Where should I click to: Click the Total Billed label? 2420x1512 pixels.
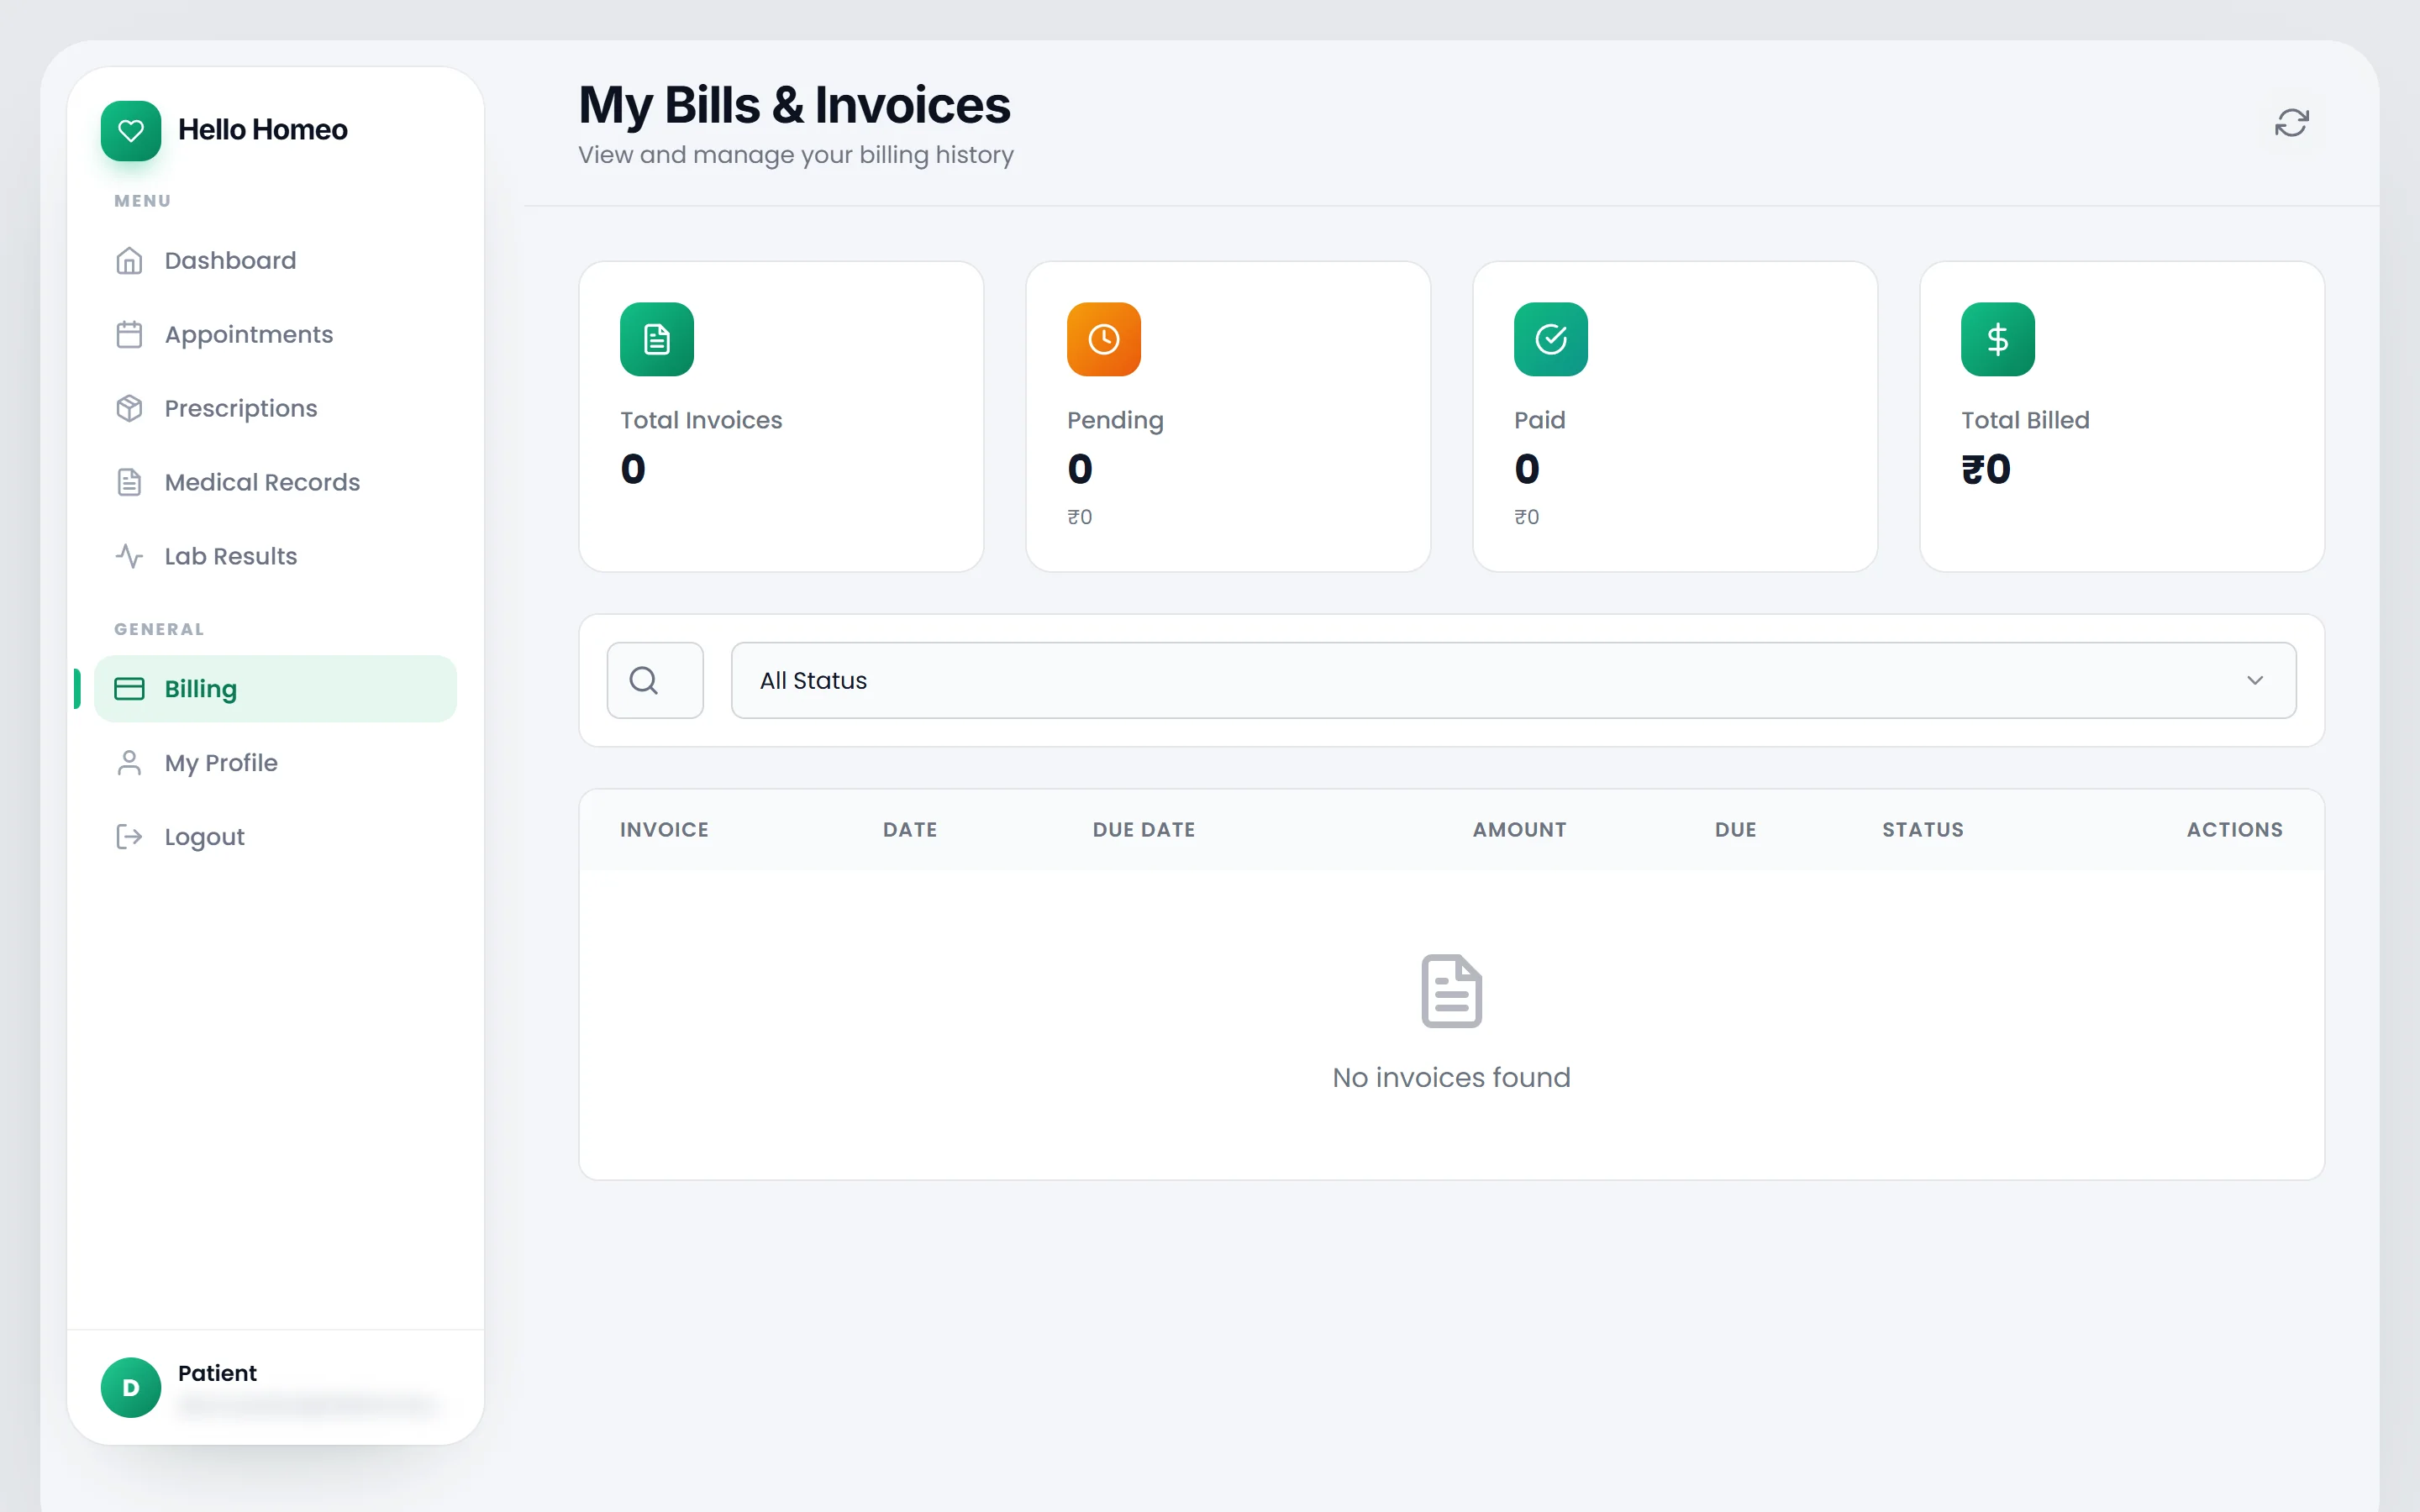[2025, 420]
